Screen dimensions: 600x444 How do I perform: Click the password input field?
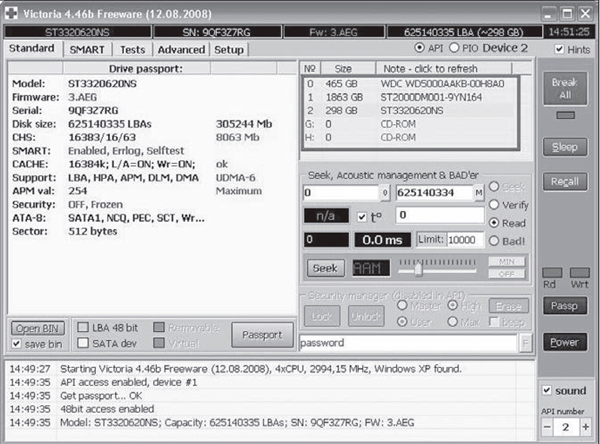(x=408, y=343)
